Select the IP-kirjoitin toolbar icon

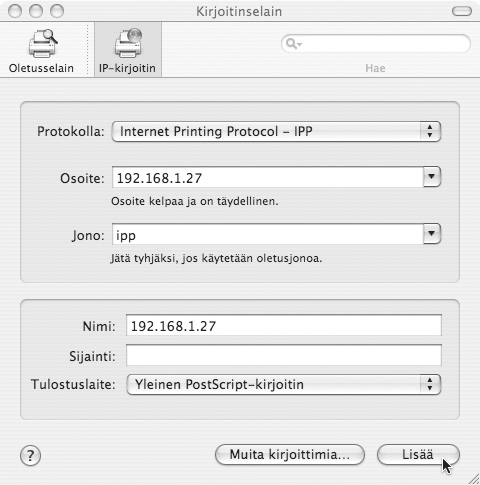(x=128, y=51)
